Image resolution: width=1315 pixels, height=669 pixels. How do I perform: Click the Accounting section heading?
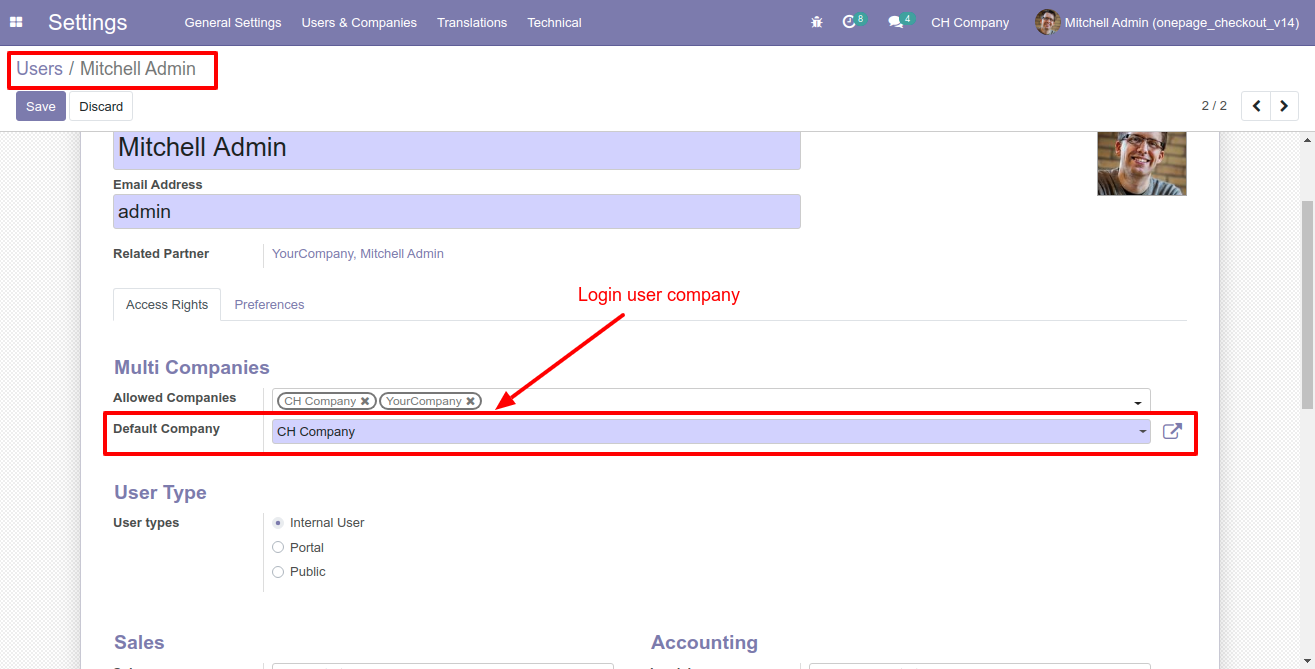click(704, 642)
